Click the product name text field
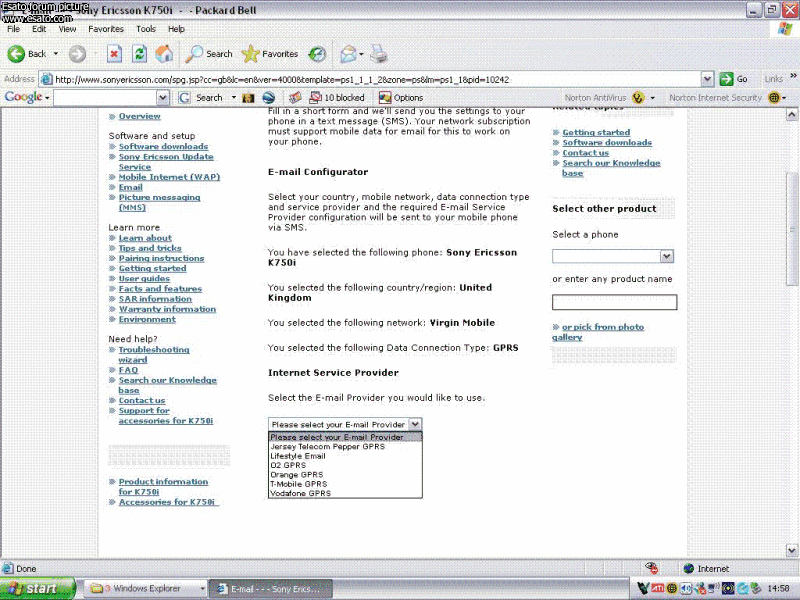The height and width of the screenshot is (600, 800). click(614, 302)
